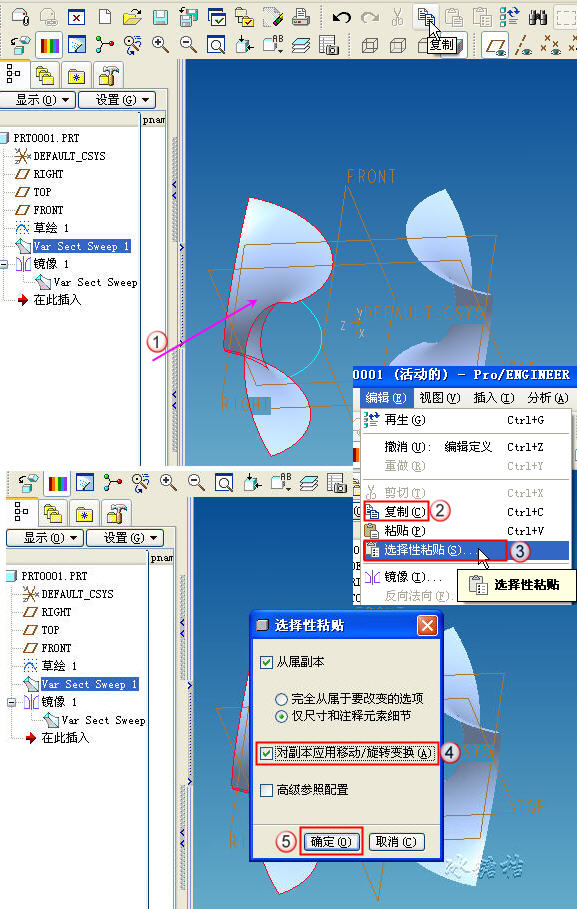The image size is (577, 909).
Task: Toggle datum planes display in upper toolbar
Action: [495, 45]
